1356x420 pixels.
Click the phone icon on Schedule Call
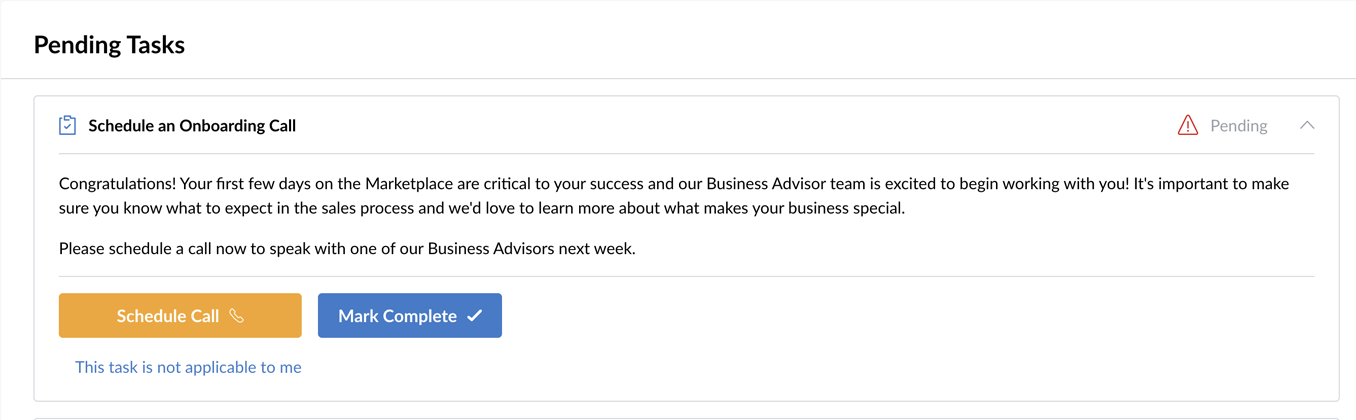coord(236,315)
